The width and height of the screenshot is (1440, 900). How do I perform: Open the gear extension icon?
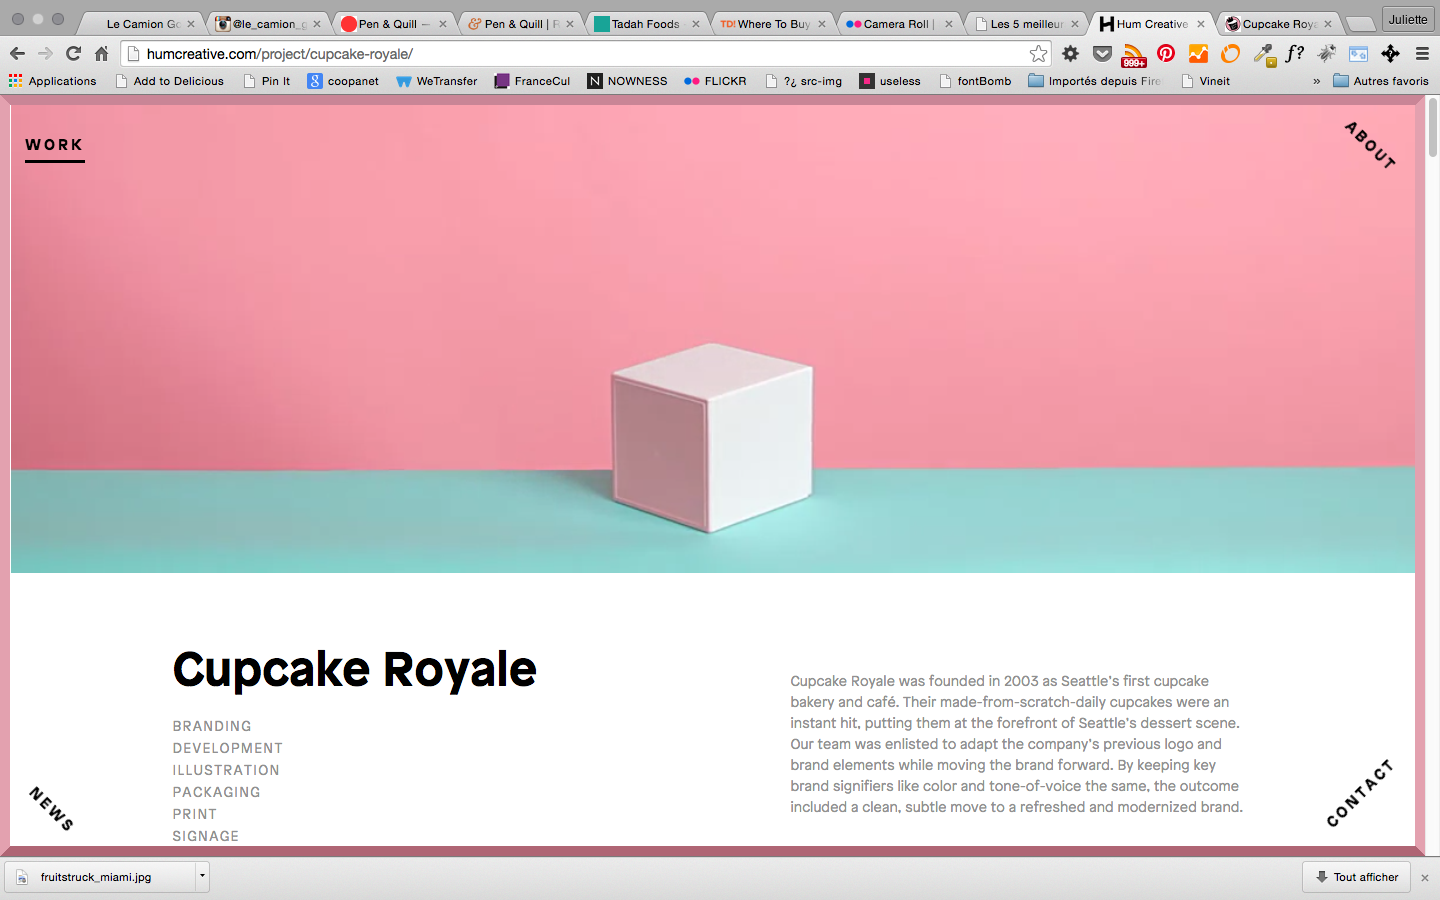coord(1071,53)
